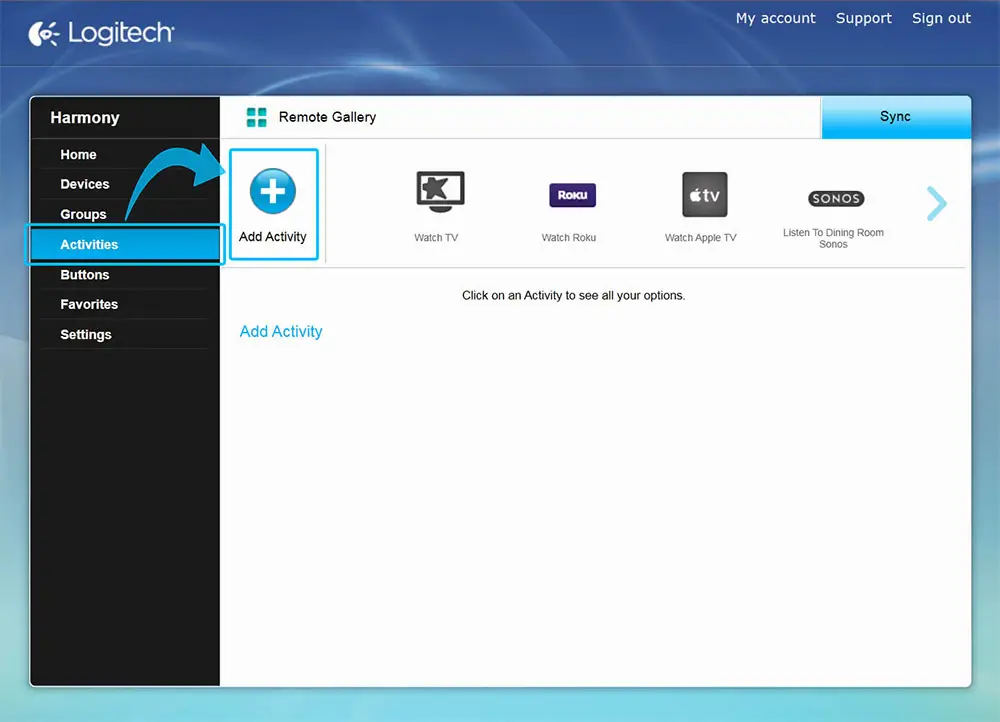Open the Watch Apple TV activity icon
Screen dimensions: 1000x722
(705, 195)
